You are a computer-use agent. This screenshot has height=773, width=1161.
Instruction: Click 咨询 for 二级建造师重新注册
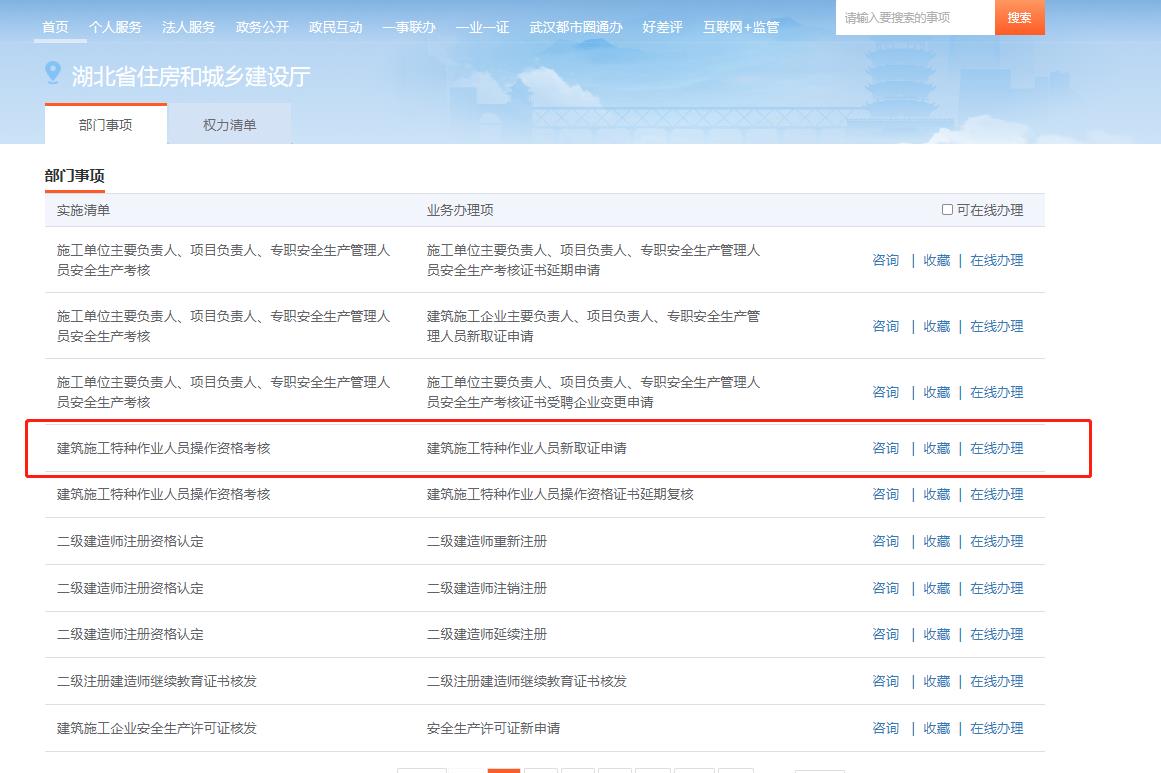click(x=886, y=542)
